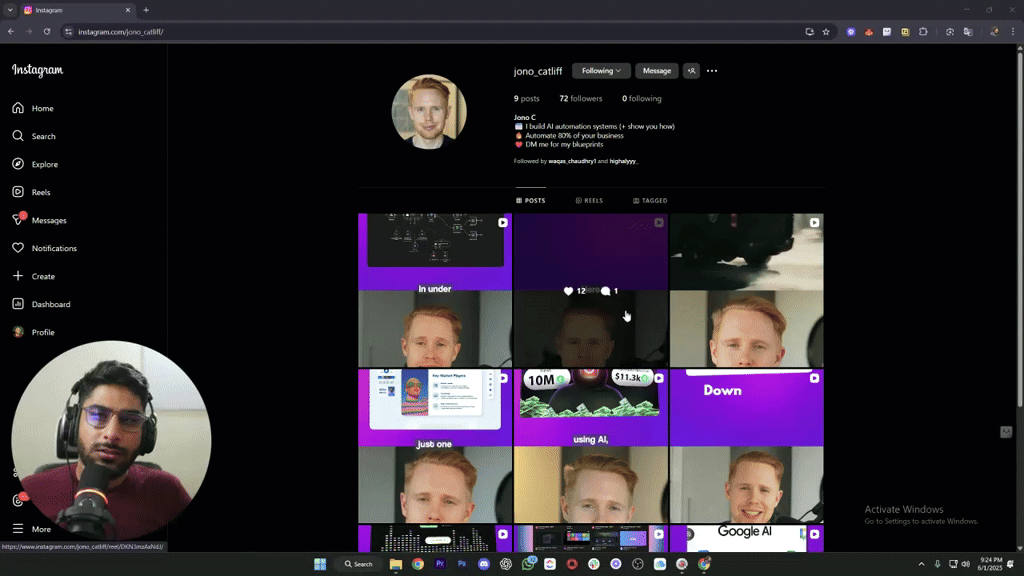Click the Search magnifier in sidebar
Viewport: 1024px width, 576px height.
18,136
